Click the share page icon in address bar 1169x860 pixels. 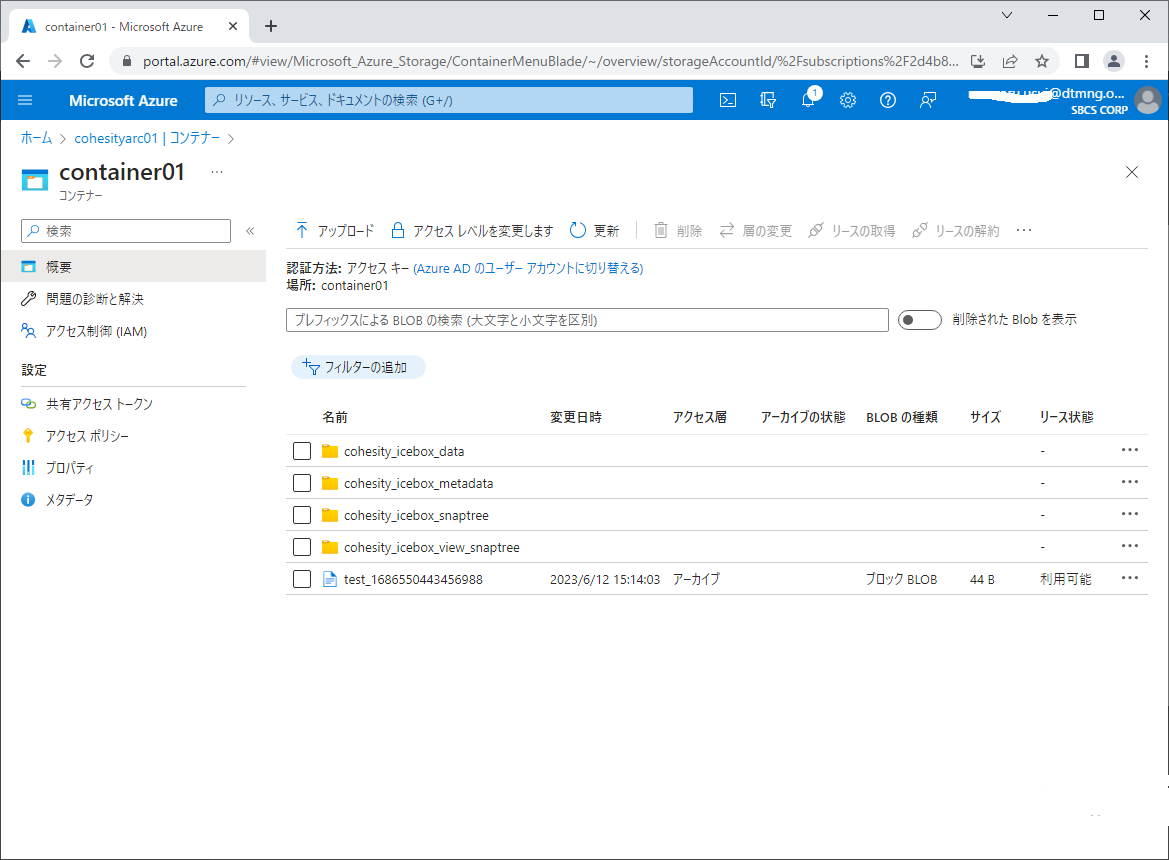tap(1010, 61)
